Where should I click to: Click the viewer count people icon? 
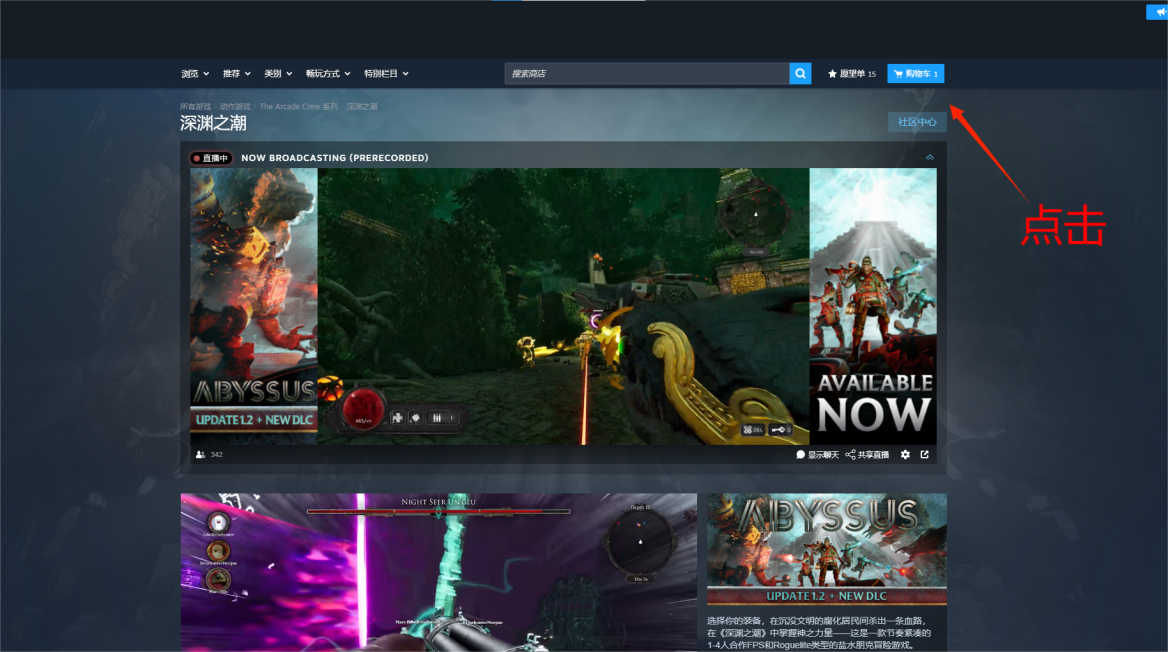coord(200,455)
